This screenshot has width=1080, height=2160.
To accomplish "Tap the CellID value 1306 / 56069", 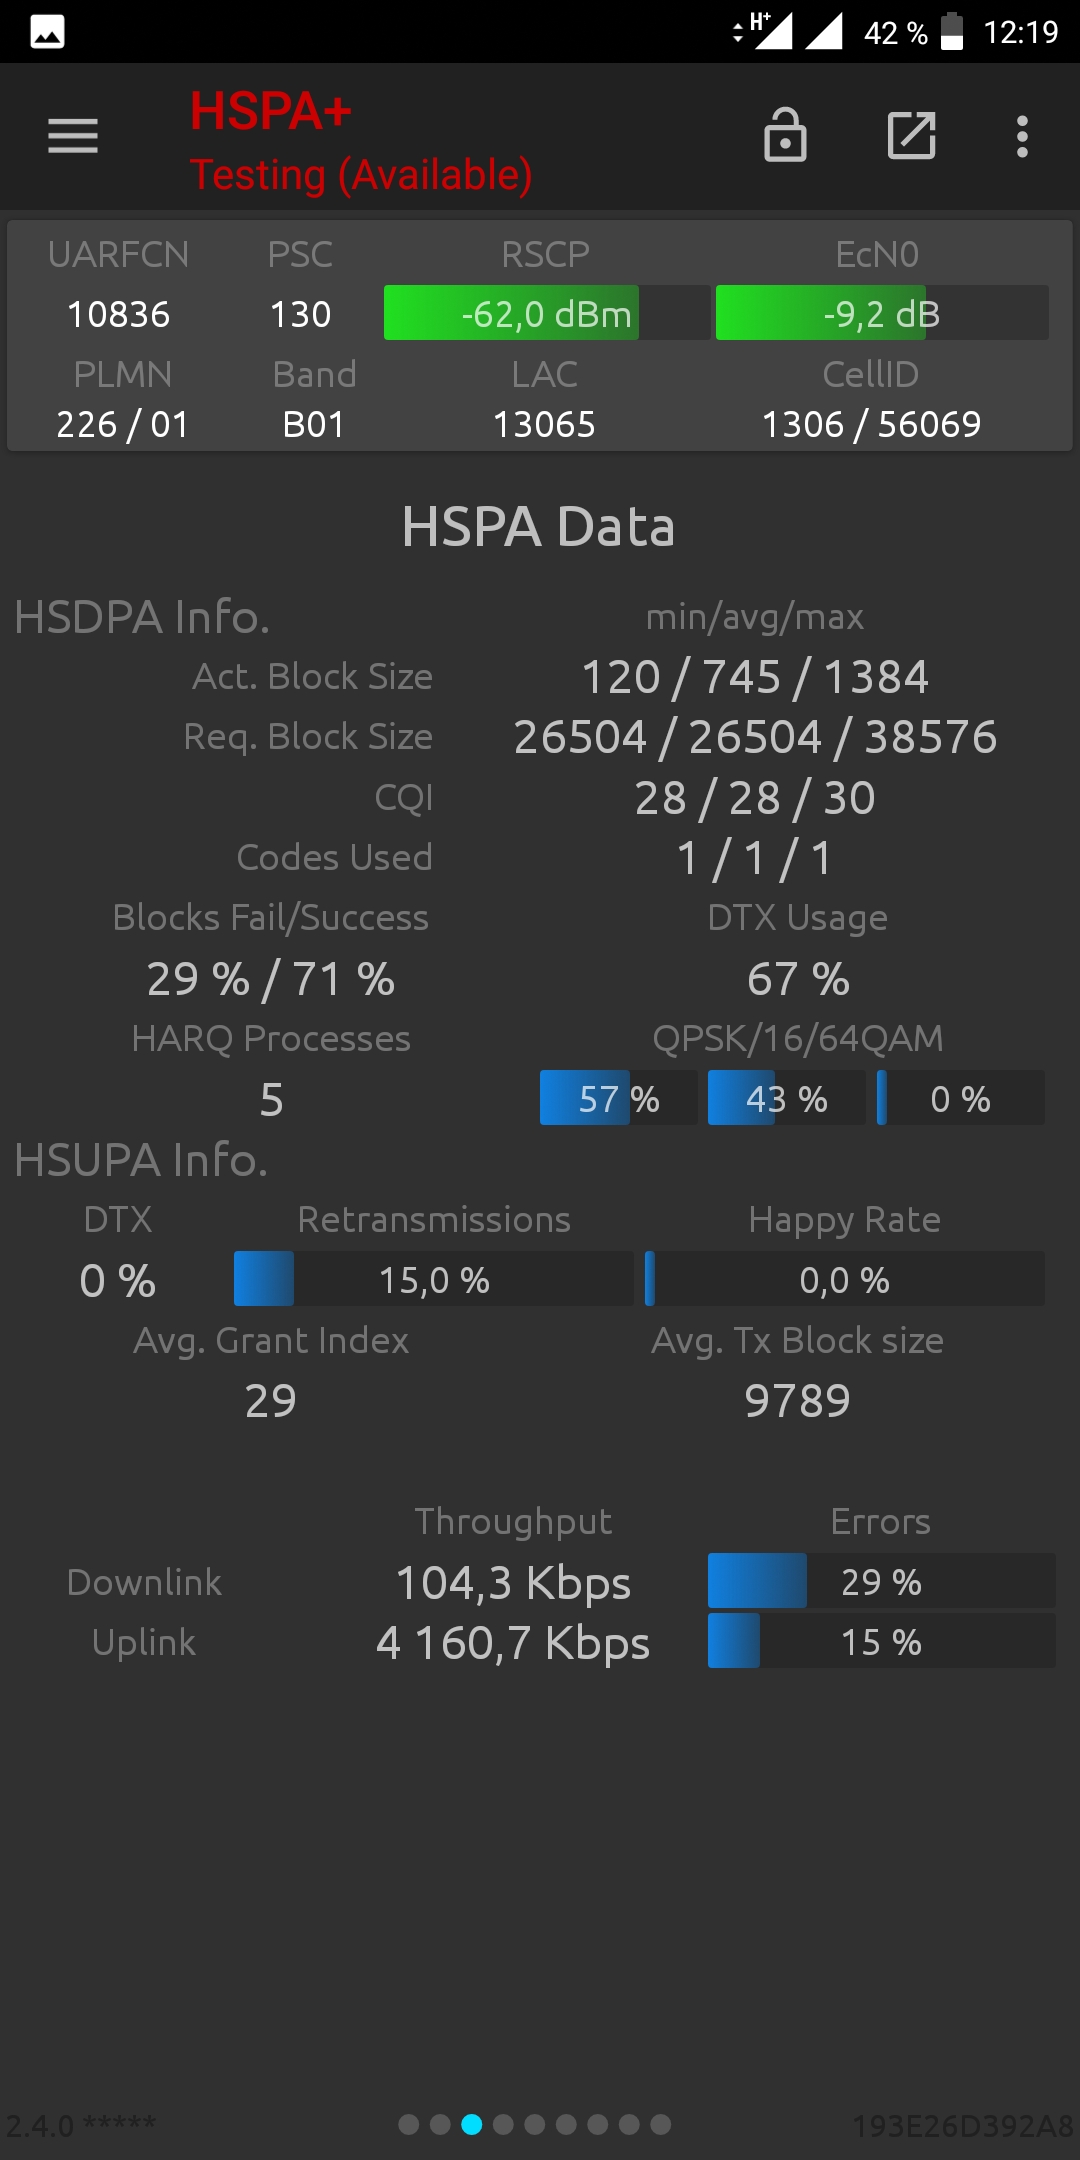I will coord(872,424).
